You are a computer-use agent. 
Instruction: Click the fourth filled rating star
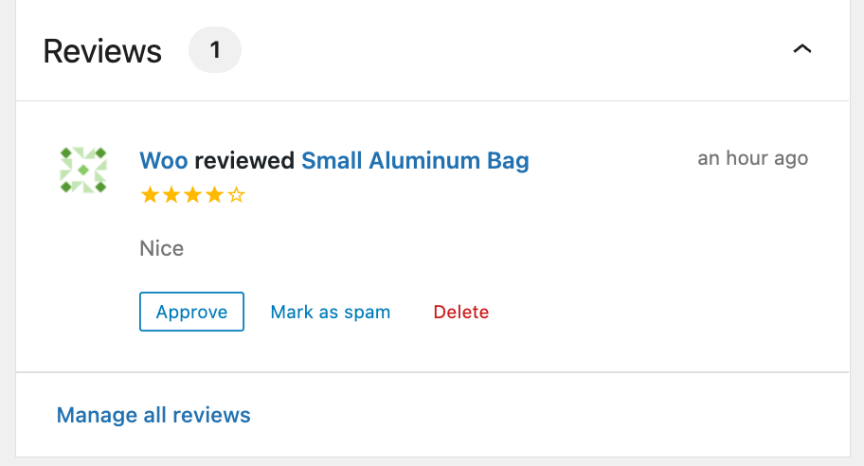[214, 195]
